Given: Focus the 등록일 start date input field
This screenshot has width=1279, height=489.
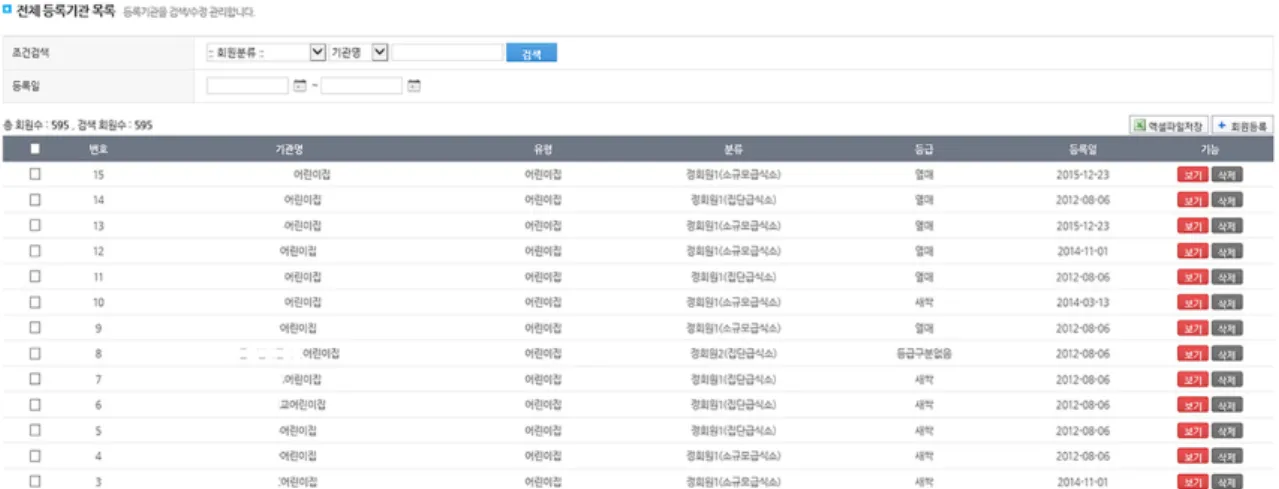Looking at the screenshot, I should 247,86.
